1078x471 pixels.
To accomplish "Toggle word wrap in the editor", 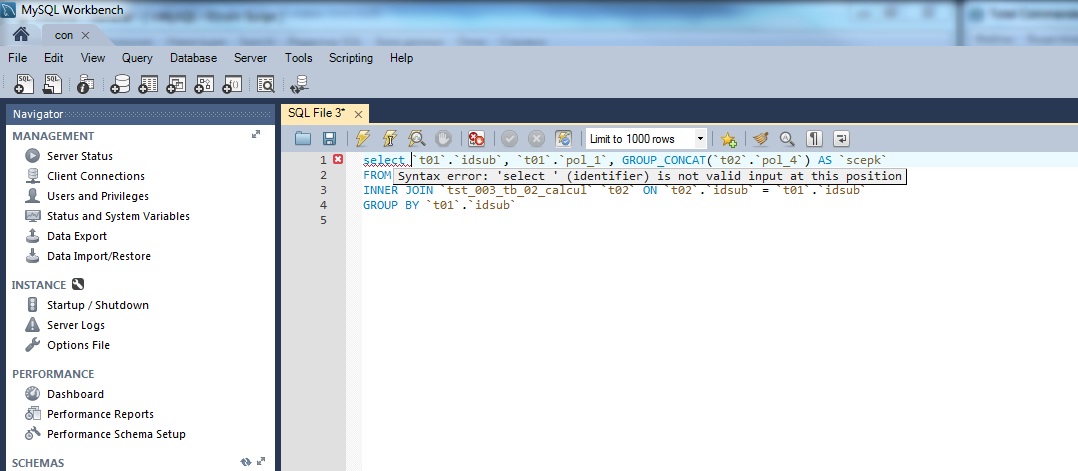I will 841,139.
